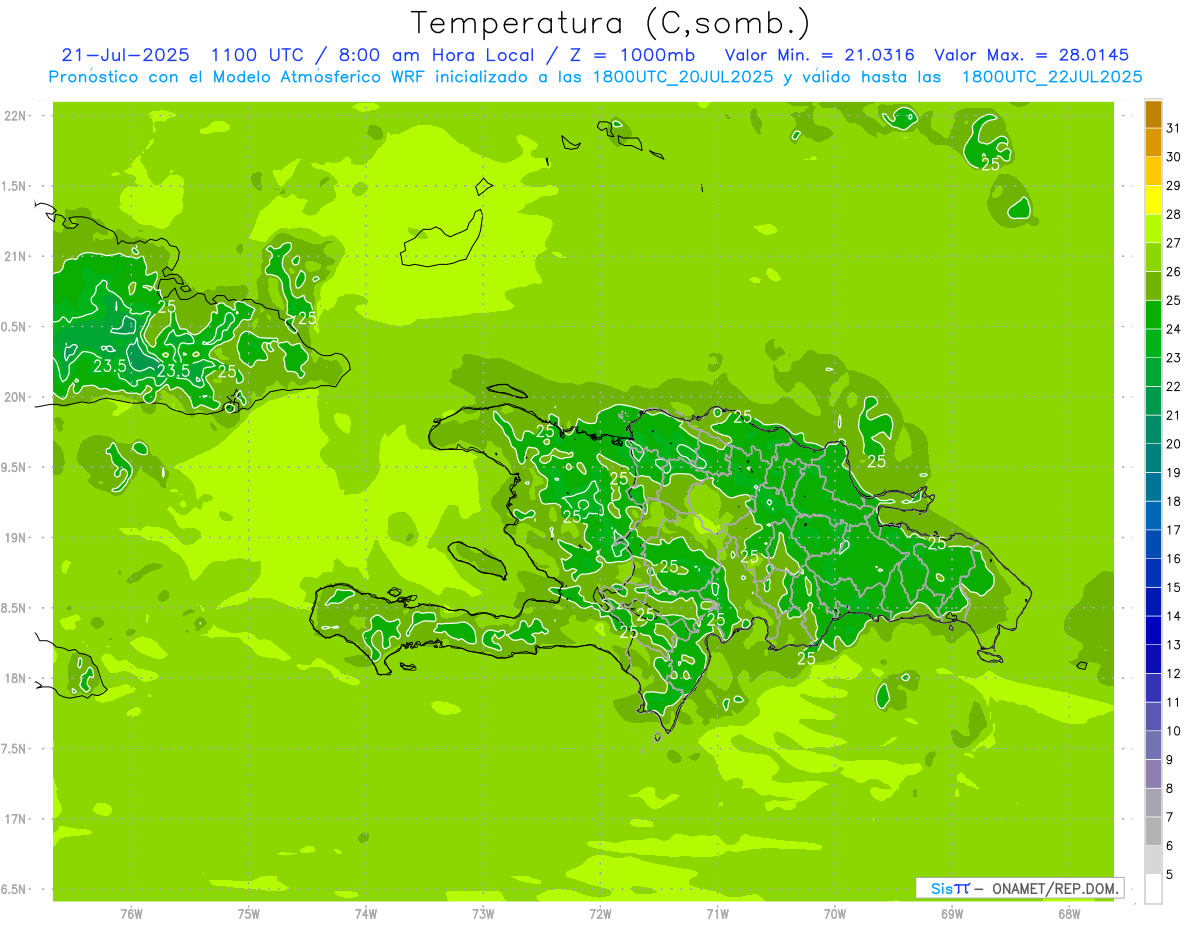Select the "Valor Max. = 28.0145" value
This screenshot has width=1200, height=927.
coord(1031,55)
